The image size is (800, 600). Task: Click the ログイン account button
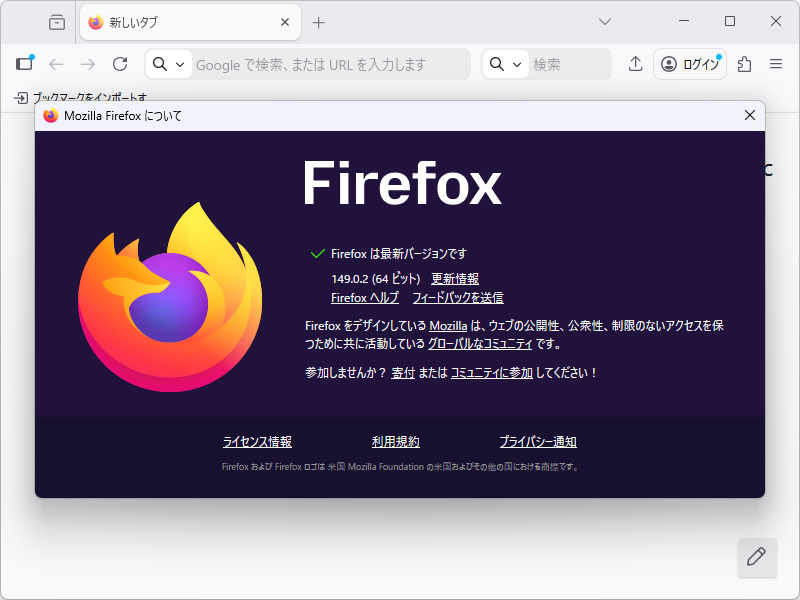tap(689, 63)
